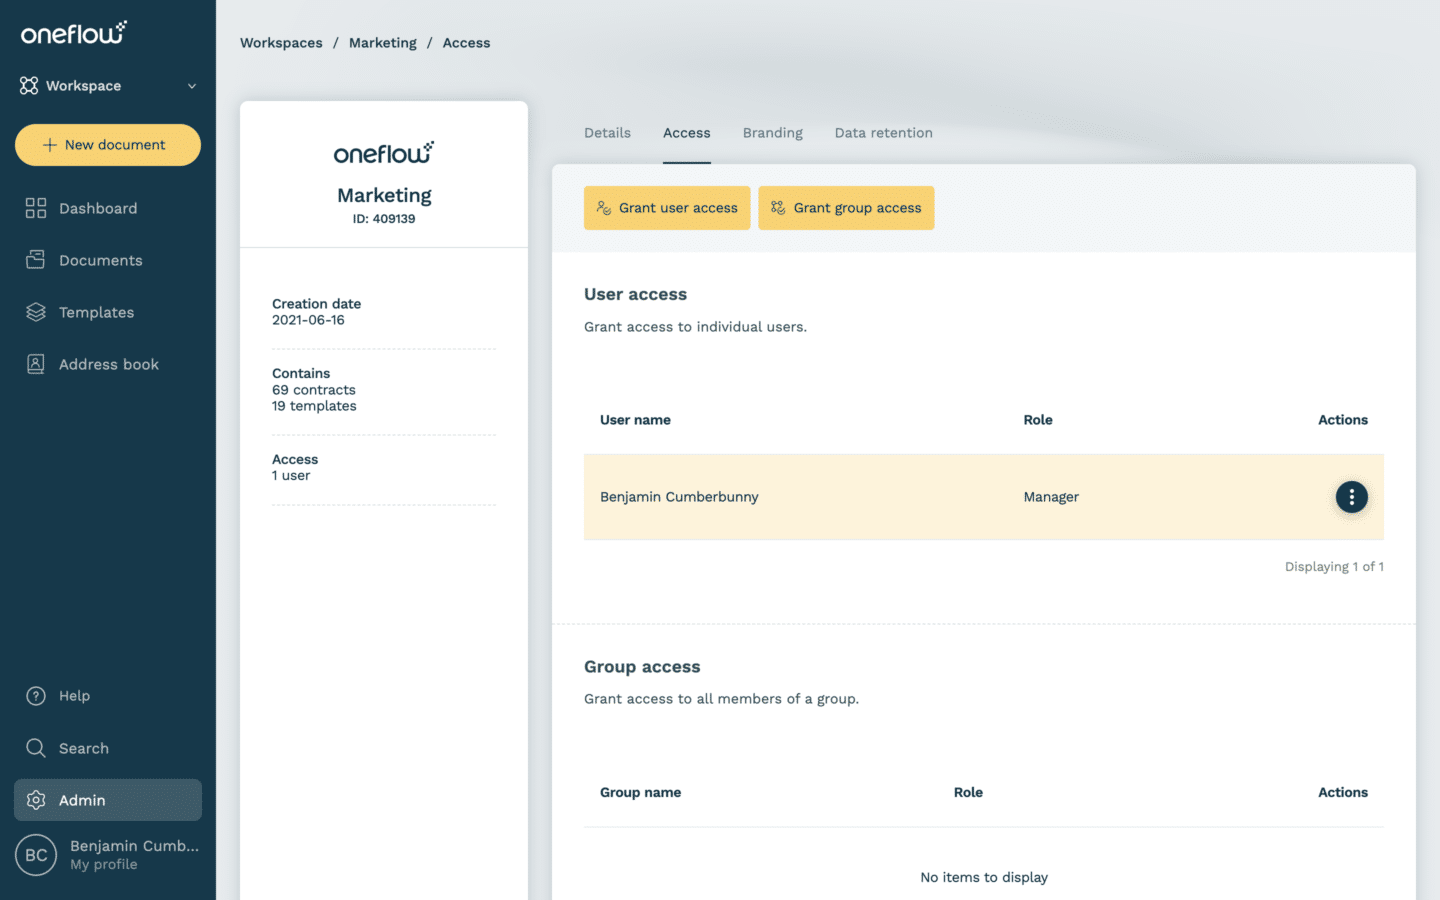Click the Search magnifier icon
The width and height of the screenshot is (1440, 900).
(x=36, y=748)
